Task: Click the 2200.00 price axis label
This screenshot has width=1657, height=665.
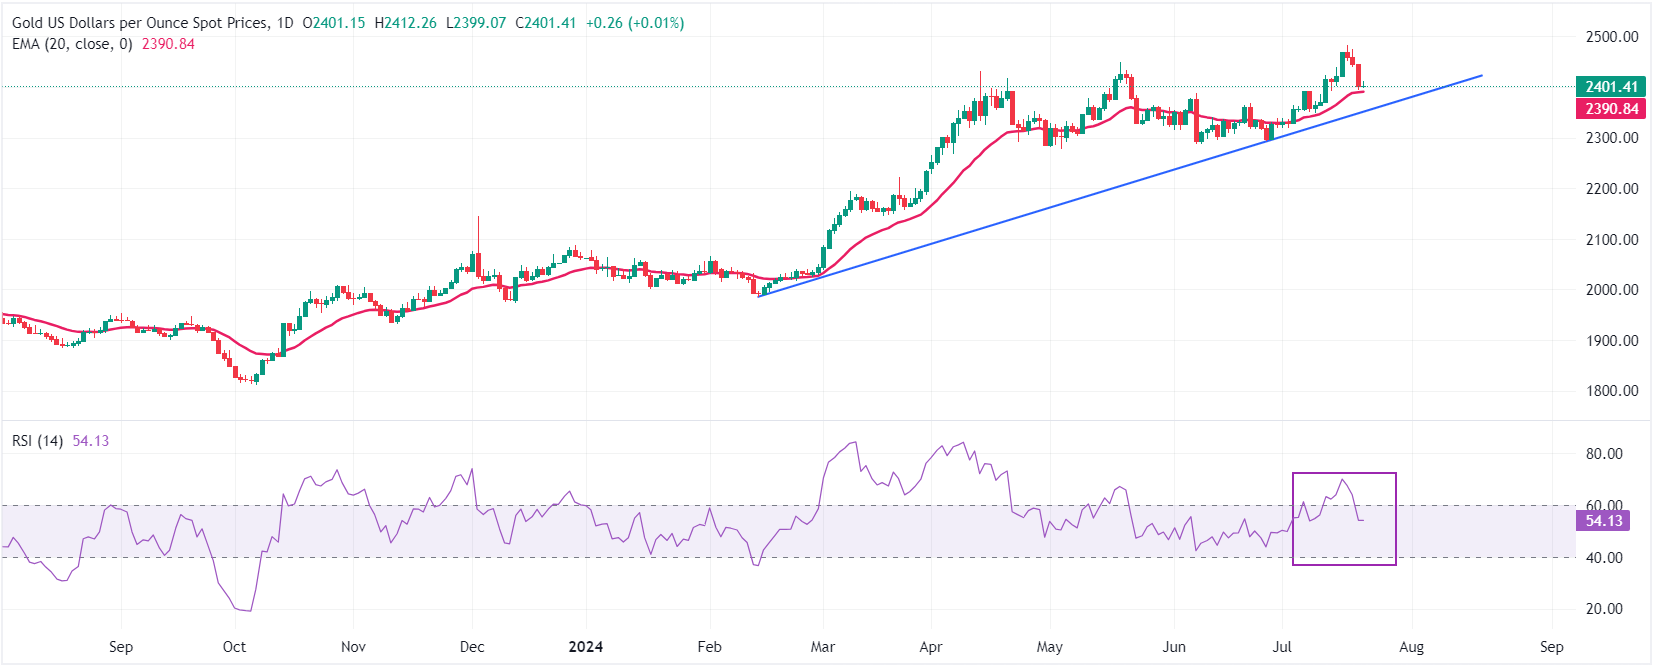Action: tap(1611, 189)
